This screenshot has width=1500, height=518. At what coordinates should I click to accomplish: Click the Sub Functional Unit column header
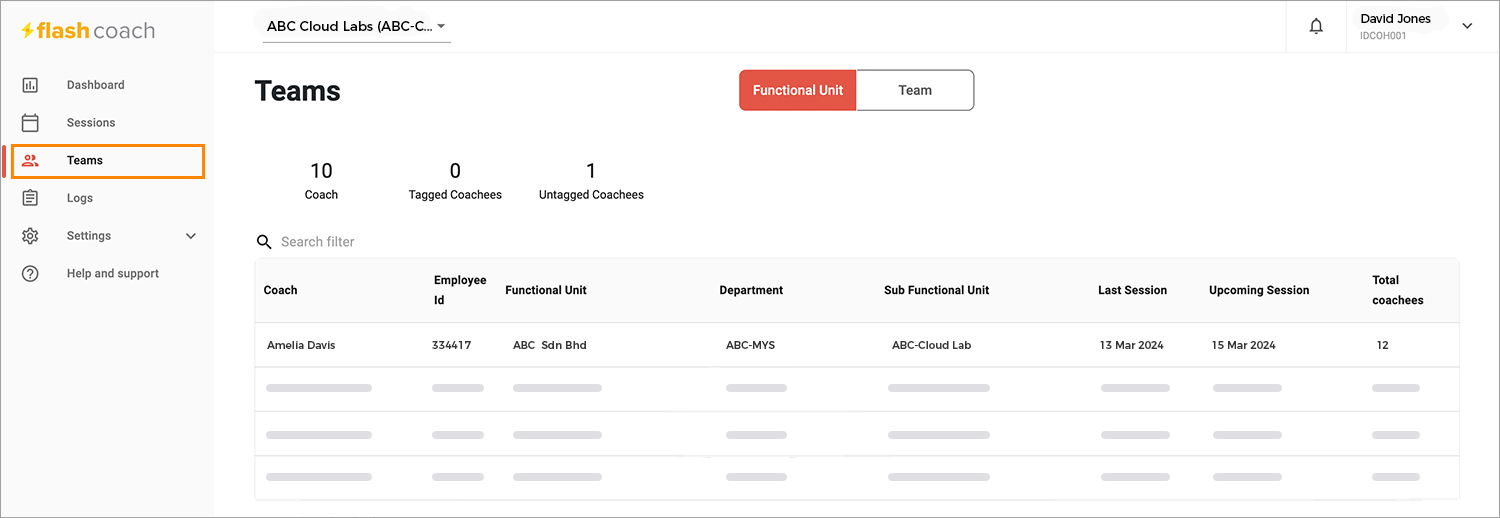pyautogui.click(x=936, y=290)
